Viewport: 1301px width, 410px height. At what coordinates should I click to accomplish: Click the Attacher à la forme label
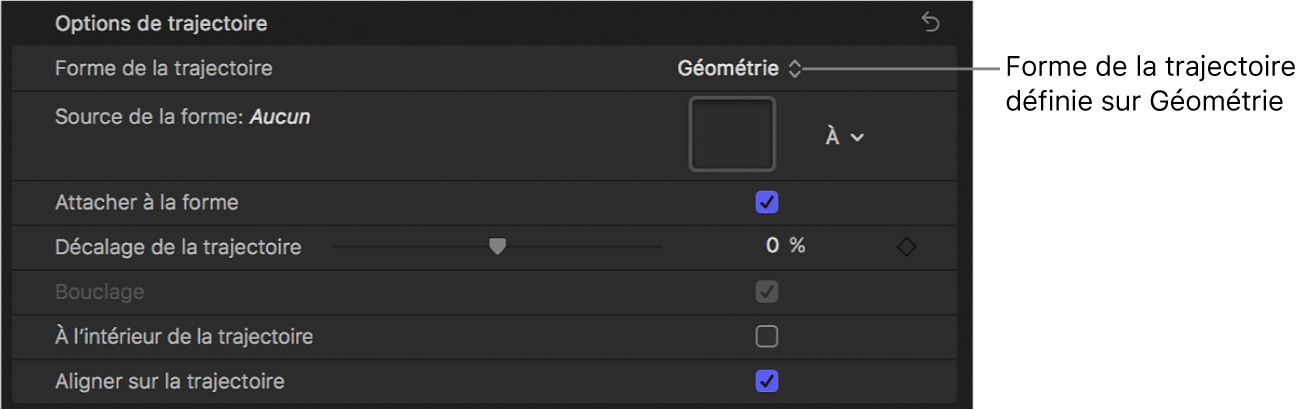pyautogui.click(x=147, y=203)
